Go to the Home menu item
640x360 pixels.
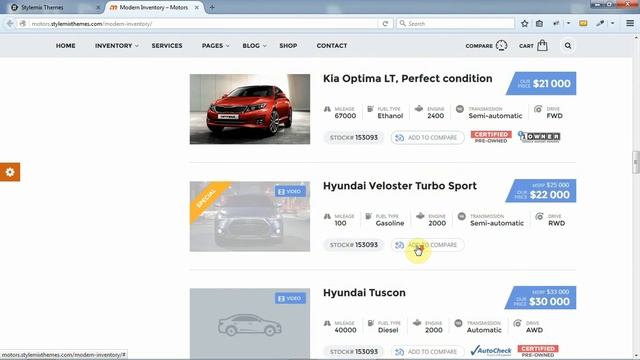click(66, 46)
